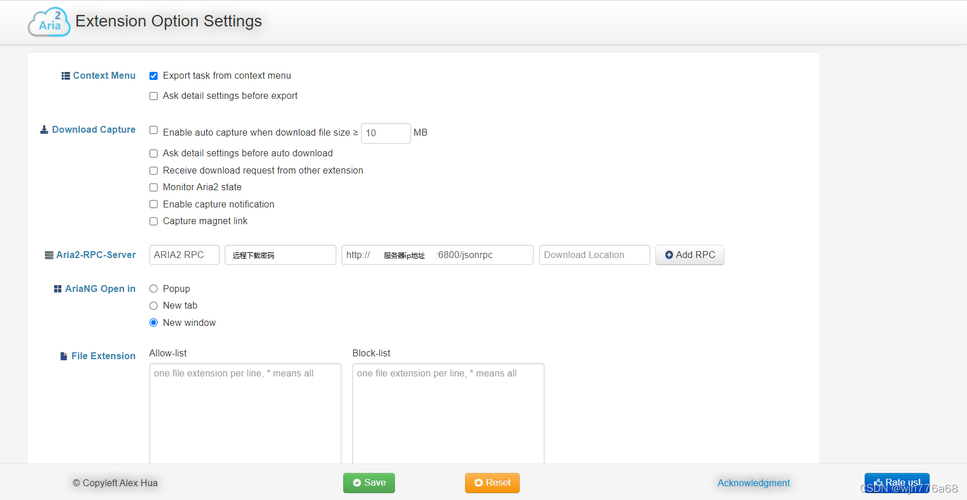Click the Block-list heading text
The image size is (967, 500).
click(371, 353)
